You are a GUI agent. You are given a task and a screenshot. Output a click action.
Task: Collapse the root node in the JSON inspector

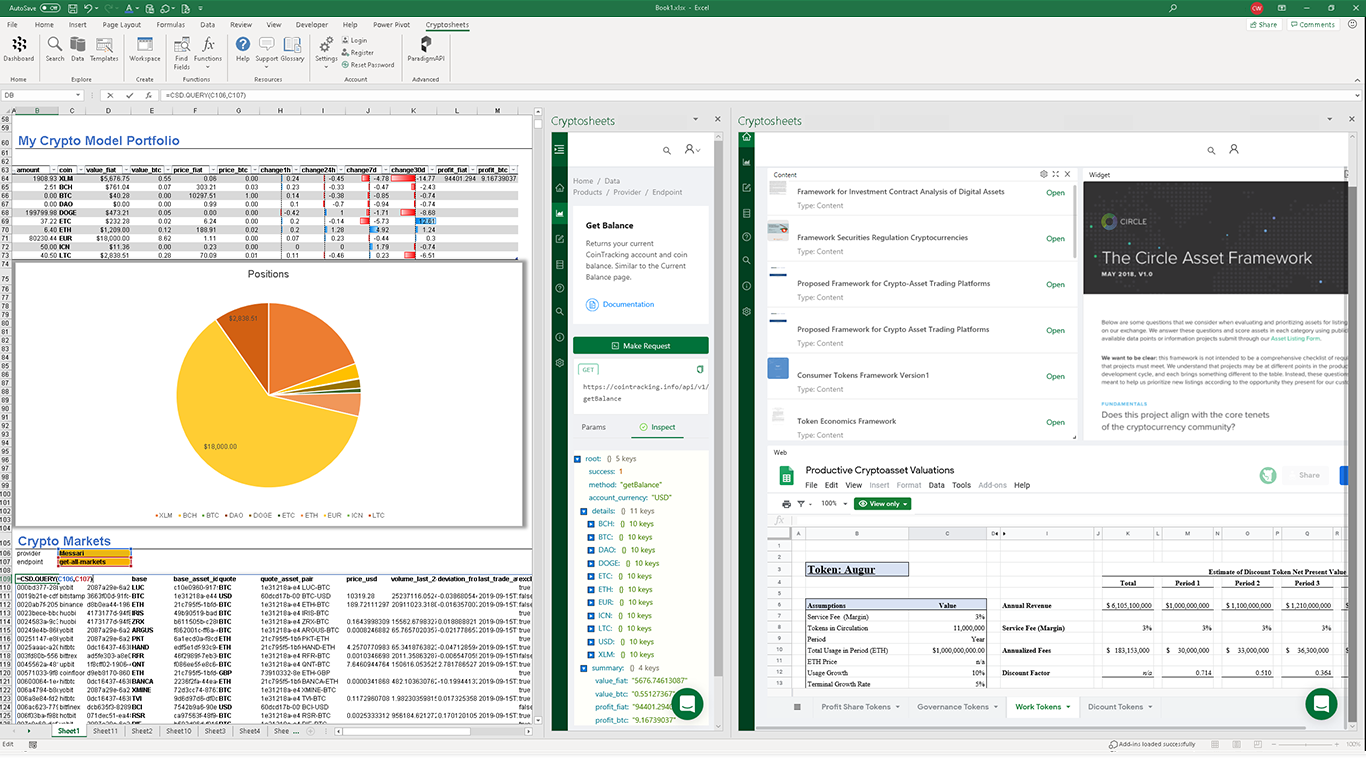(x=577, y=459)
